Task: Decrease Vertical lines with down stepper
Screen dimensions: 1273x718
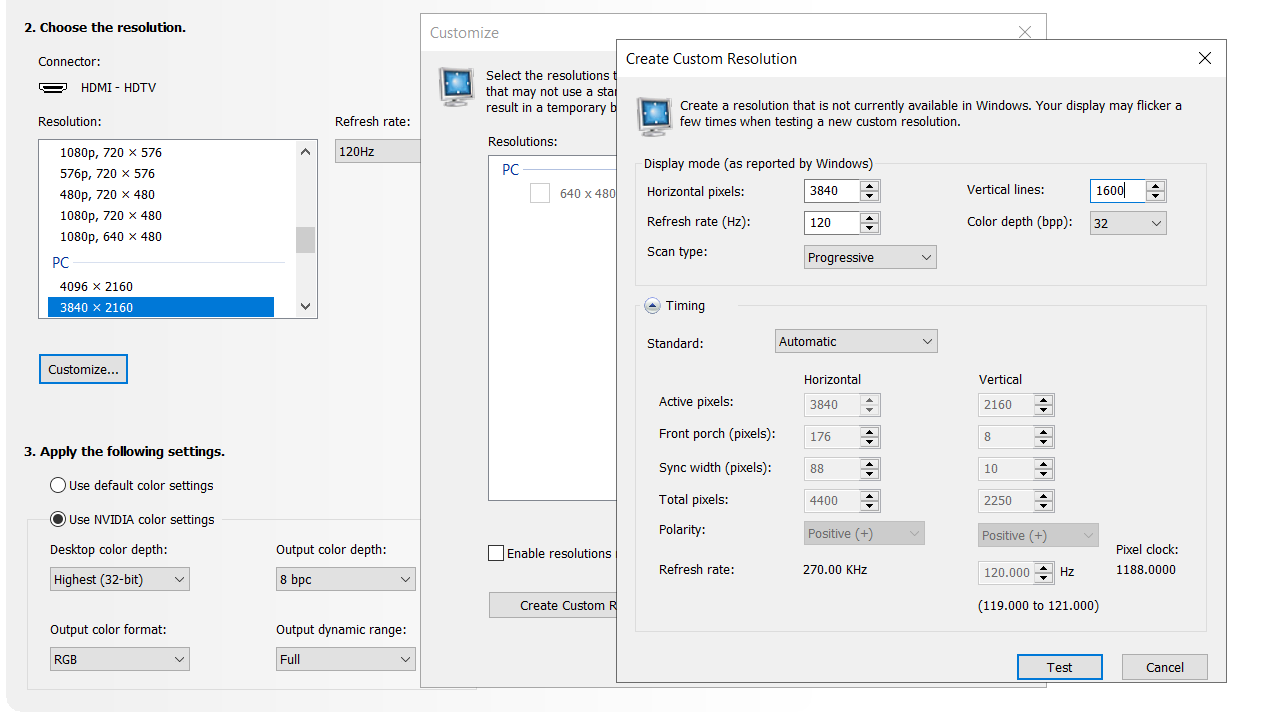Action: pyautogui.click(x=1156, y=196)
